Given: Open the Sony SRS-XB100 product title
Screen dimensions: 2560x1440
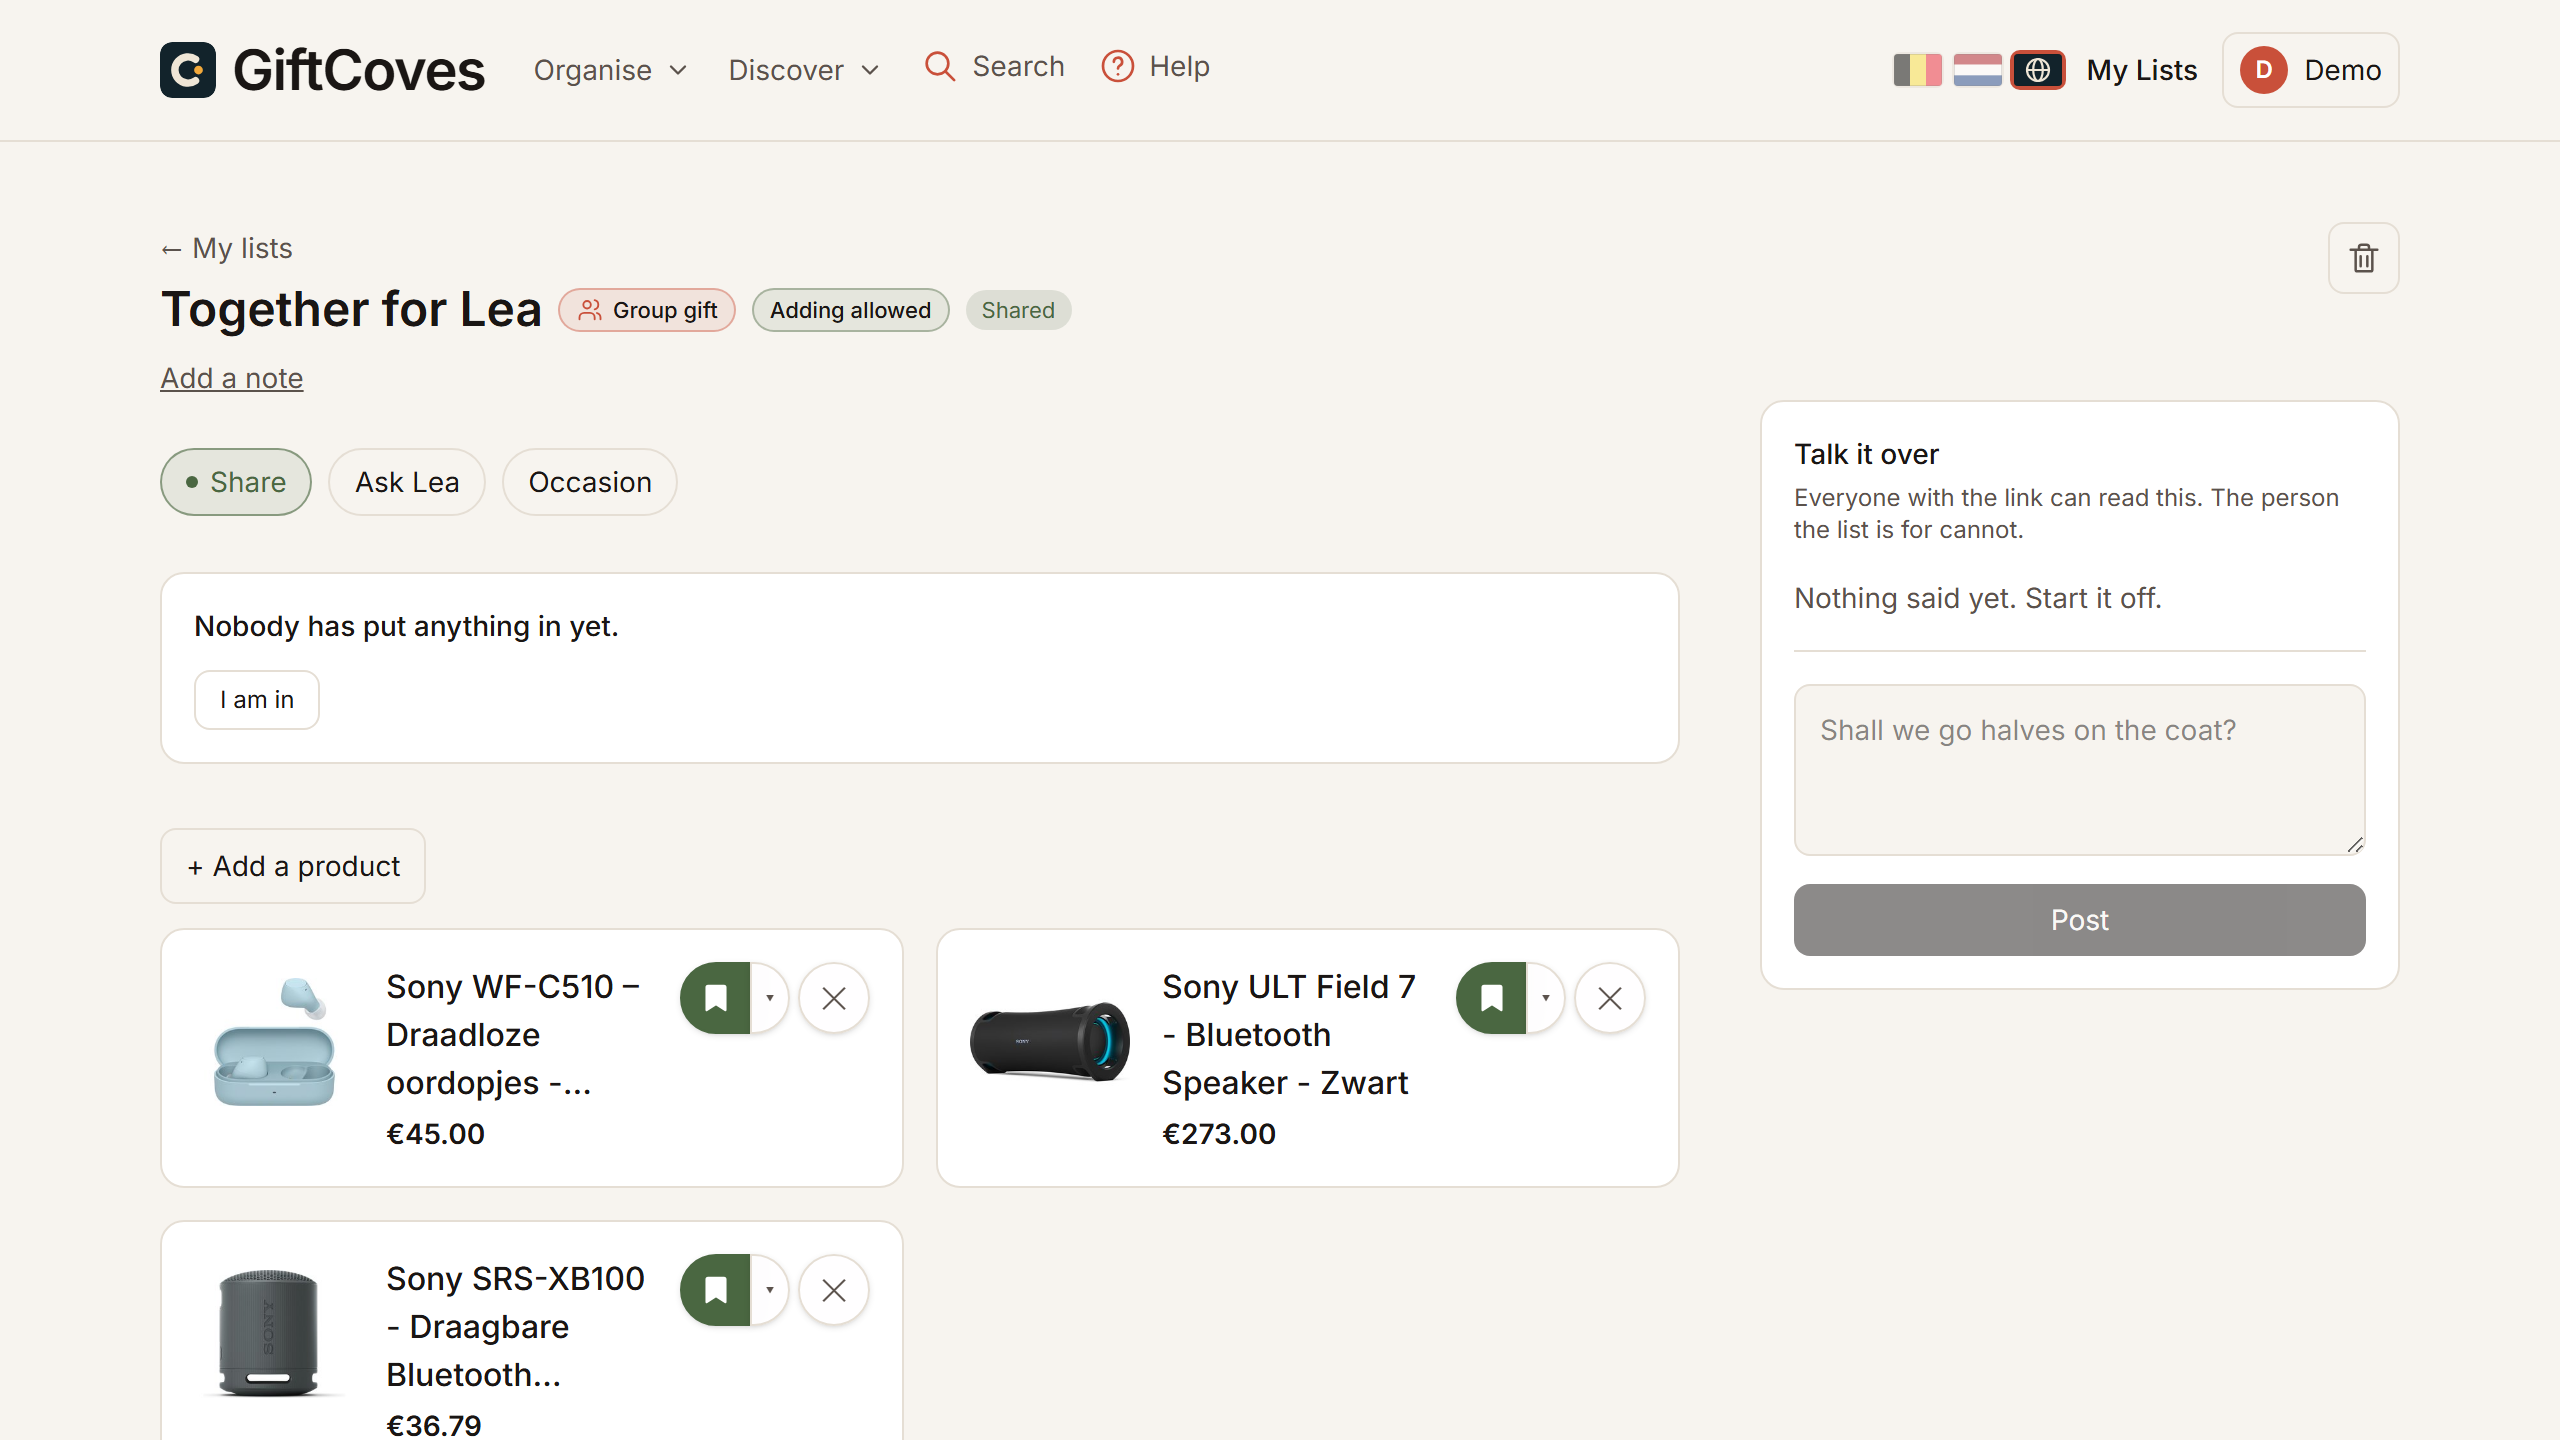Looking at the screenshot, I should (516, 1327).
